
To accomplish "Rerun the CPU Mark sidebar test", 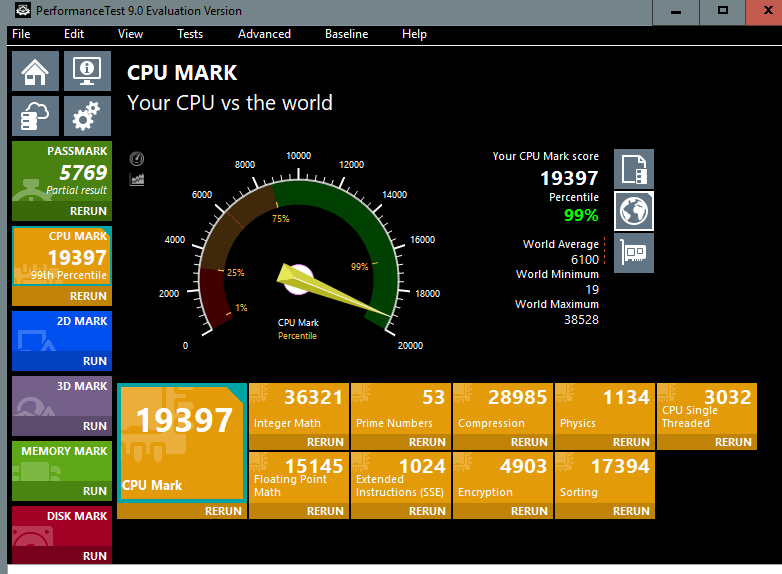I will (x=62, y=296).
